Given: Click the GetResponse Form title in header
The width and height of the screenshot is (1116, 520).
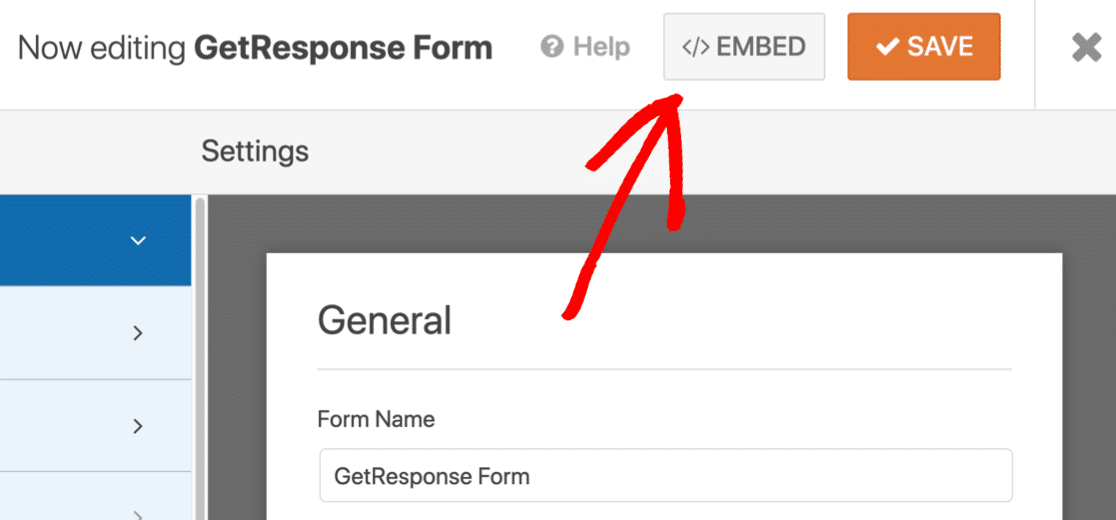Looking at the screenshot, I should pyautogui.click(x=343, y=48).
